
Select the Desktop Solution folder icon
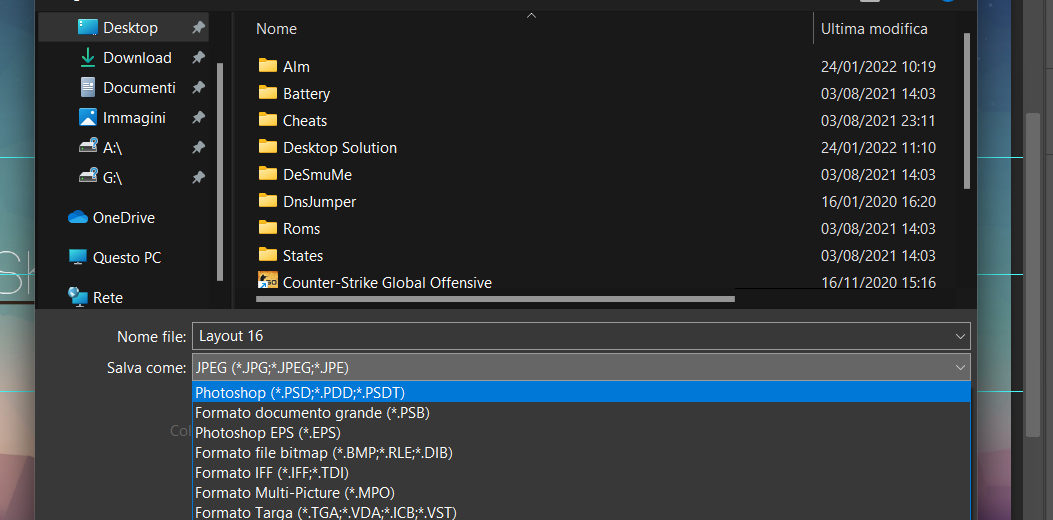click(x=268, y=146)
